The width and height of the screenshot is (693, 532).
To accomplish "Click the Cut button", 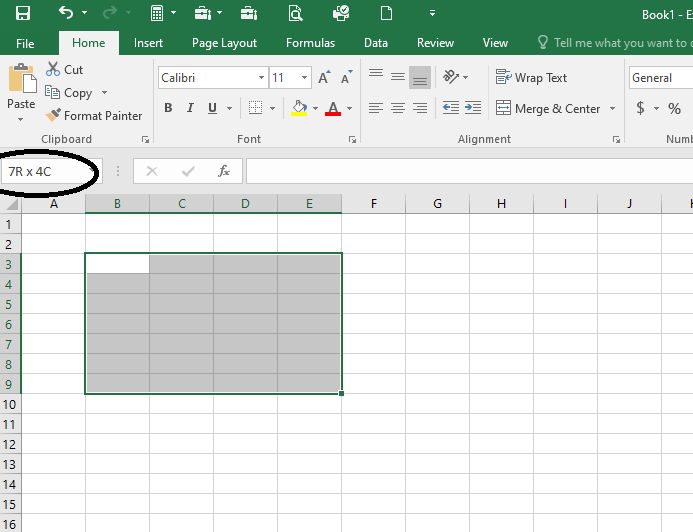I will coord(65,70).
